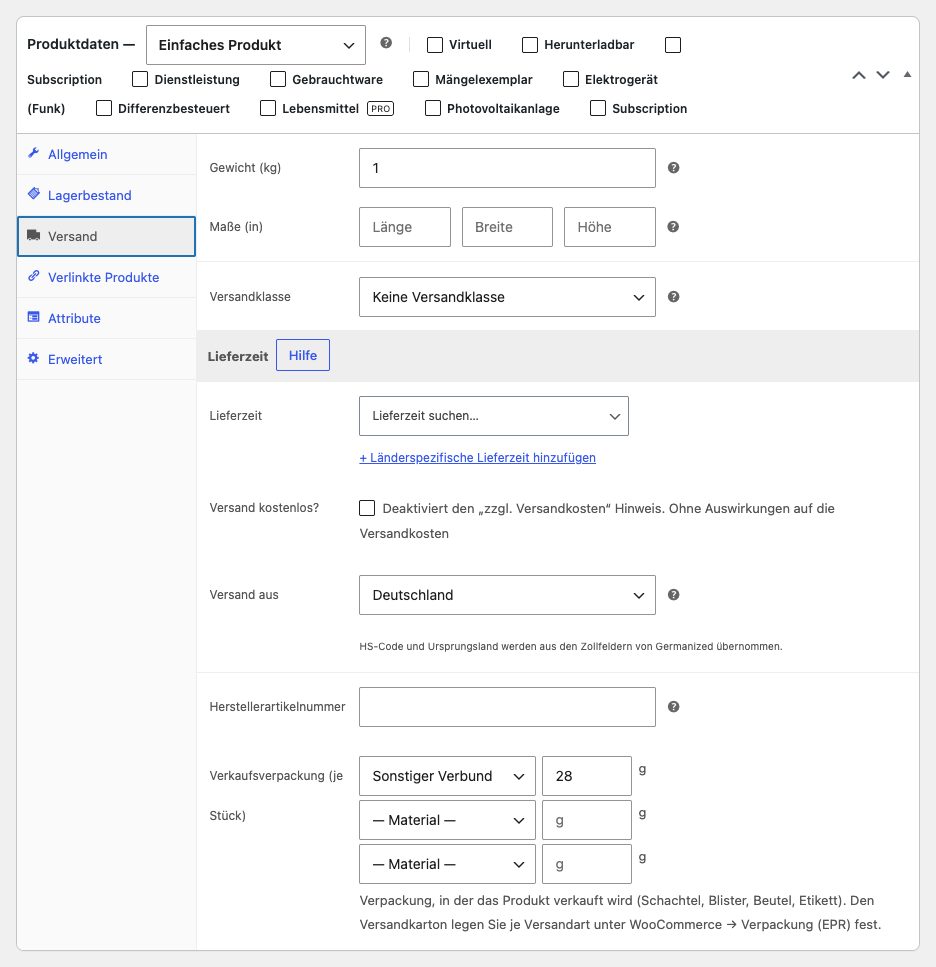The height and width of the screenshot is (967, 936).
Task: Open the Einfaches Produkt type dropdown
Action: [256, 45]
